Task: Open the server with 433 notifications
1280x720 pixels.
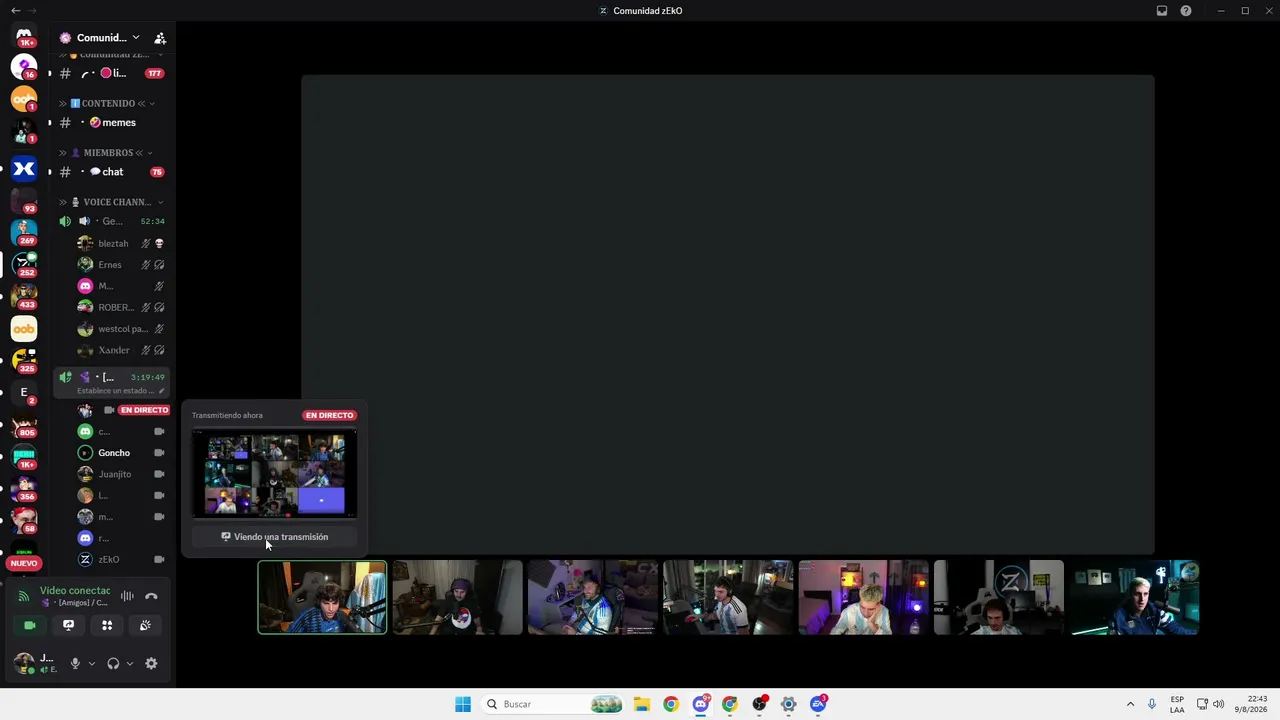Action: pos(24,296)
